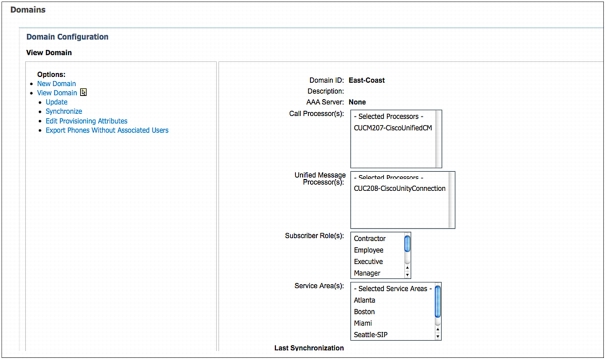Click the Subscriber Roles scroll up arrow
Screen dimensions: 607x361
407,268
